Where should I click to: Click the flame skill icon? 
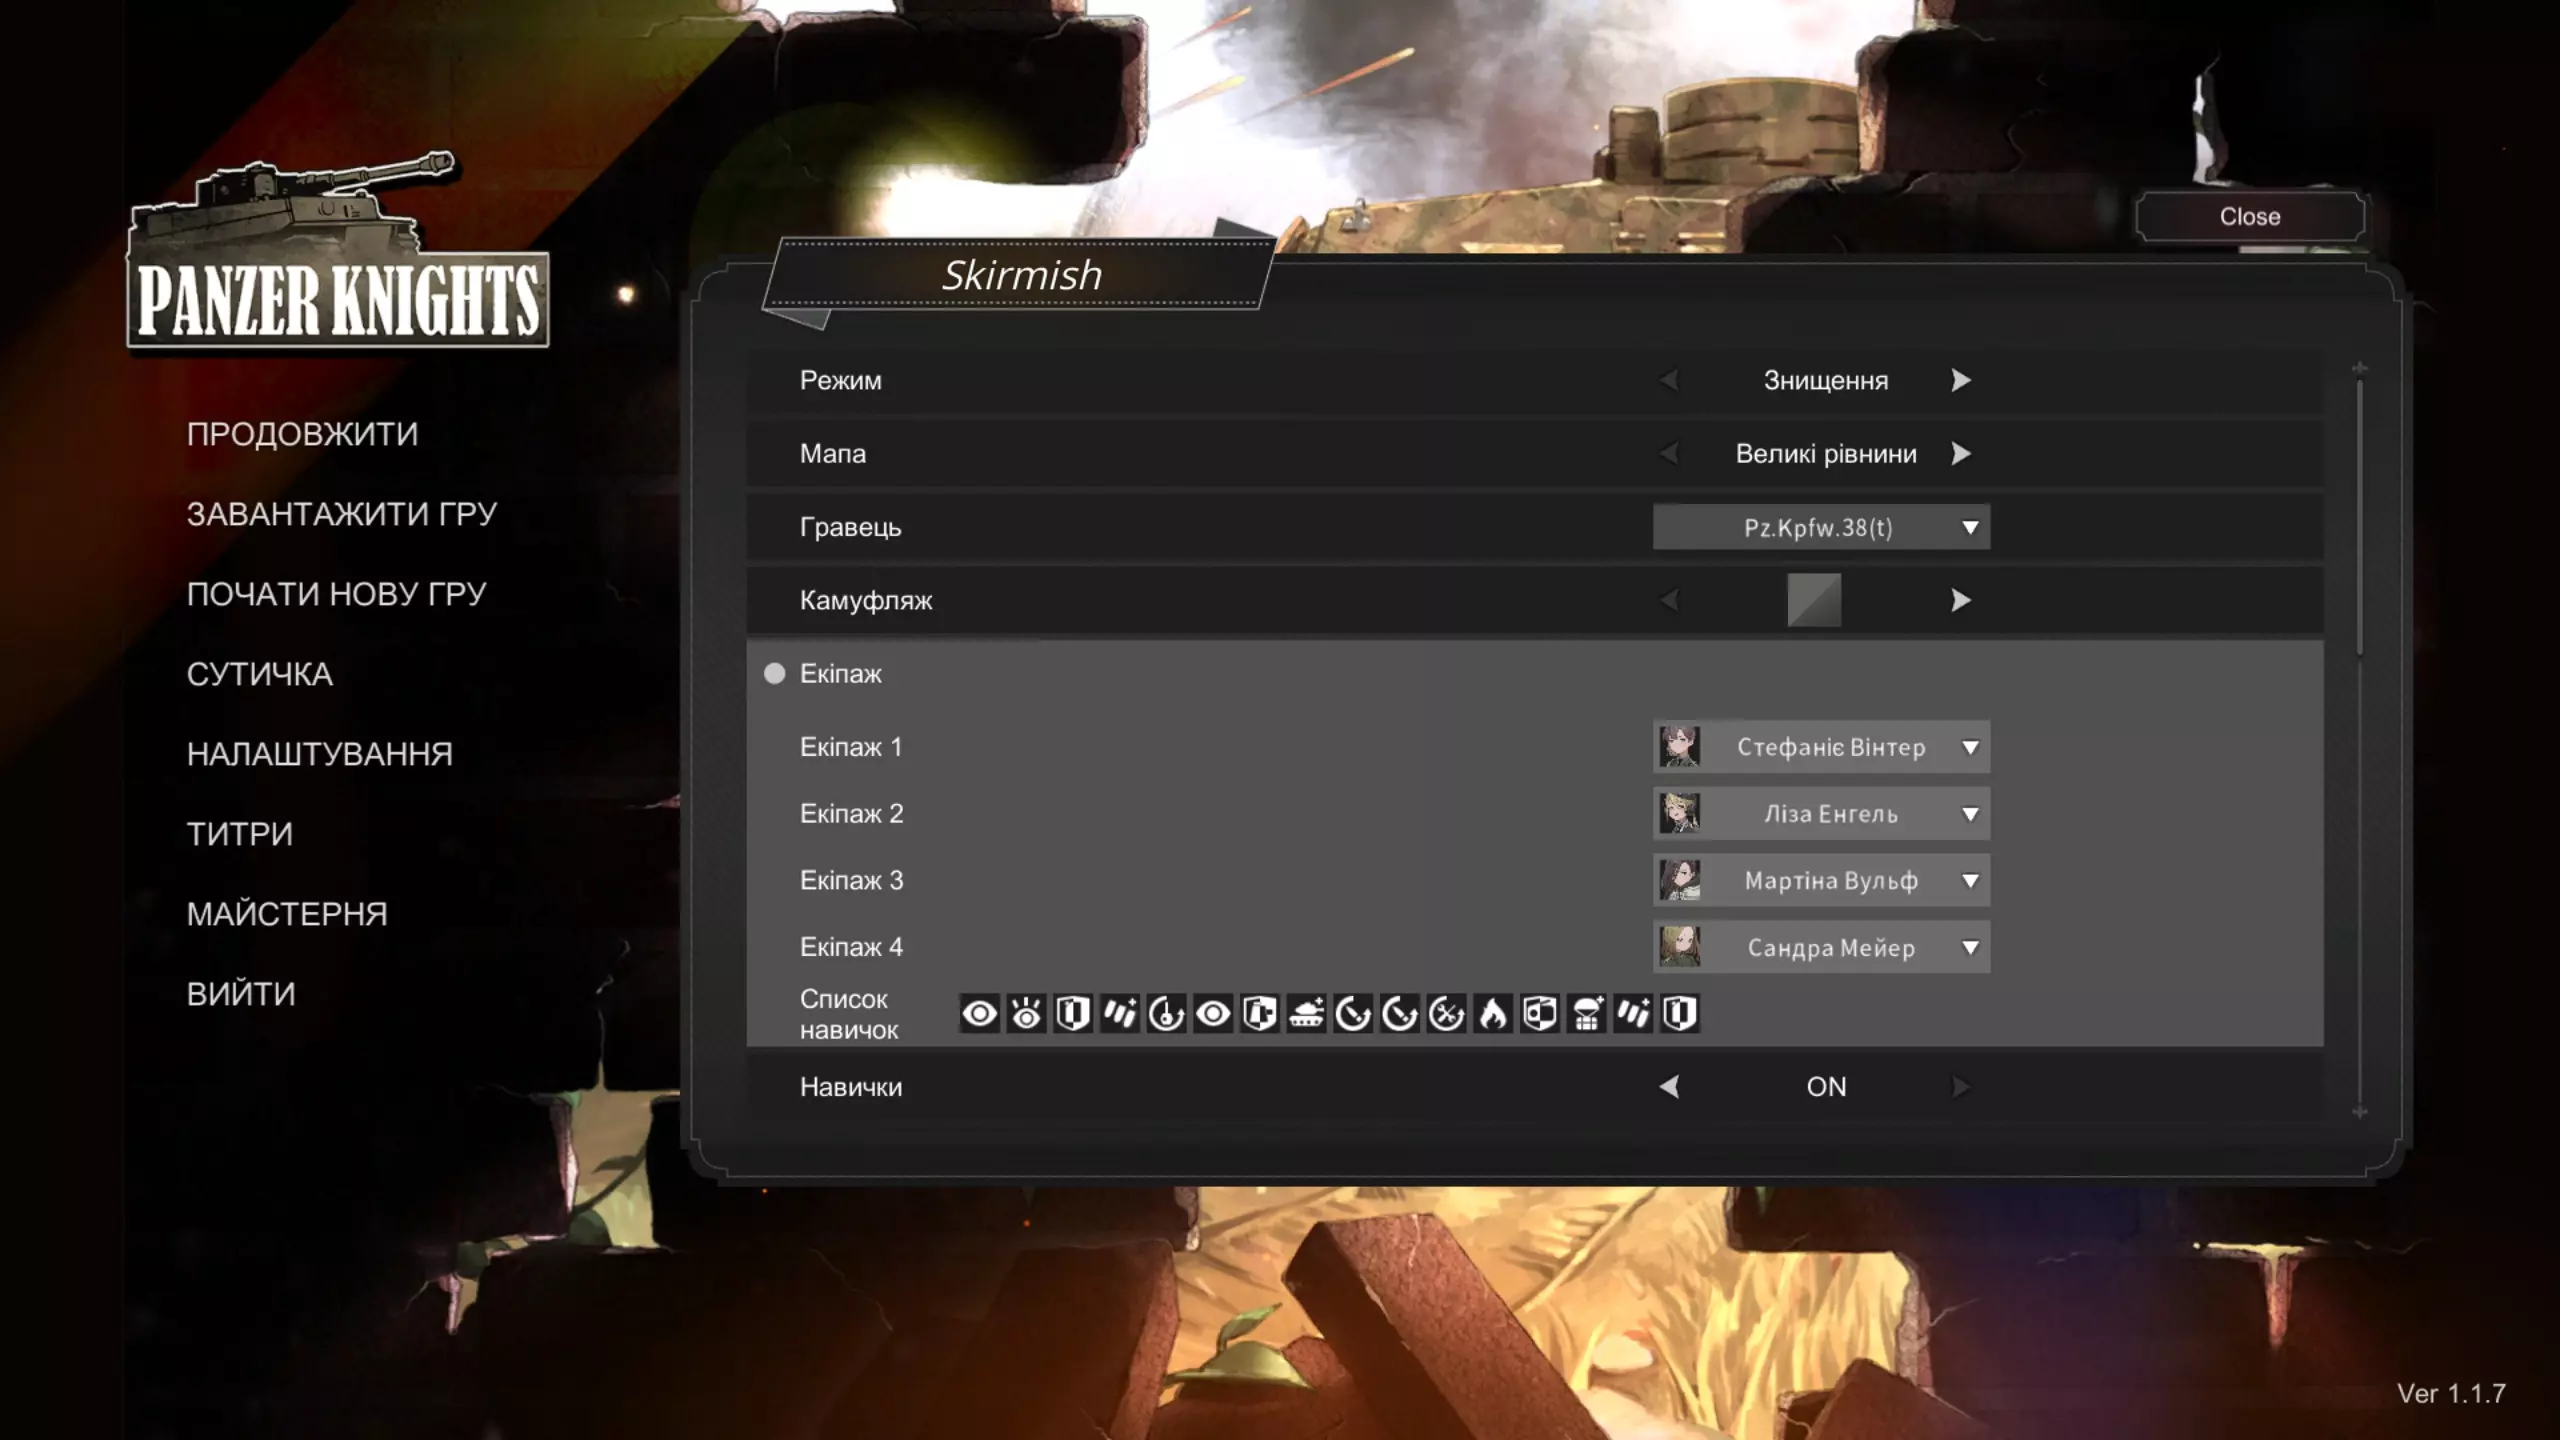coord(1493,1014)
